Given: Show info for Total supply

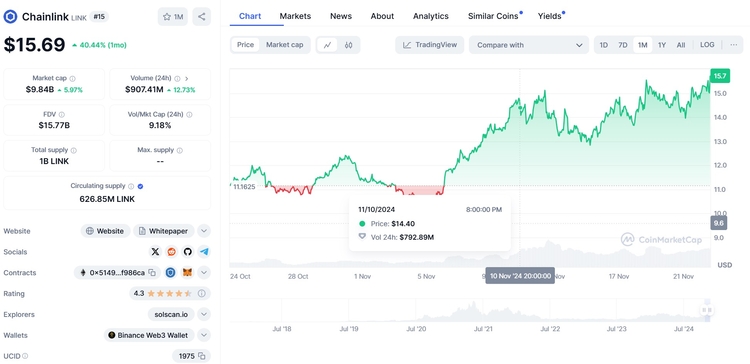Looking at the screenshot, I should [73, 150].
